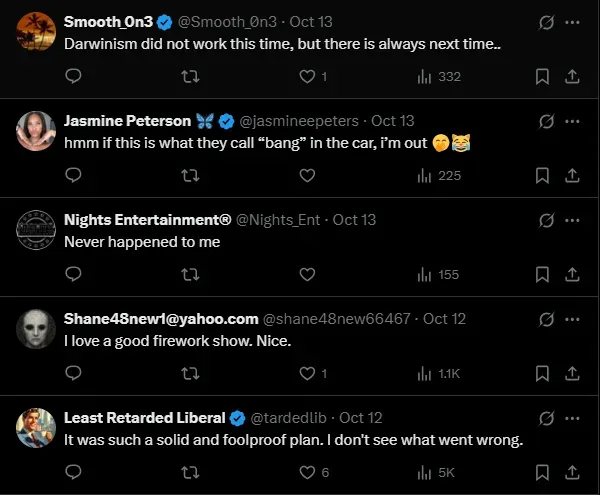The width and height of the screenshot is (600, 495).
Task: Like the "firework show" tweet
Action: pos(308,373)
